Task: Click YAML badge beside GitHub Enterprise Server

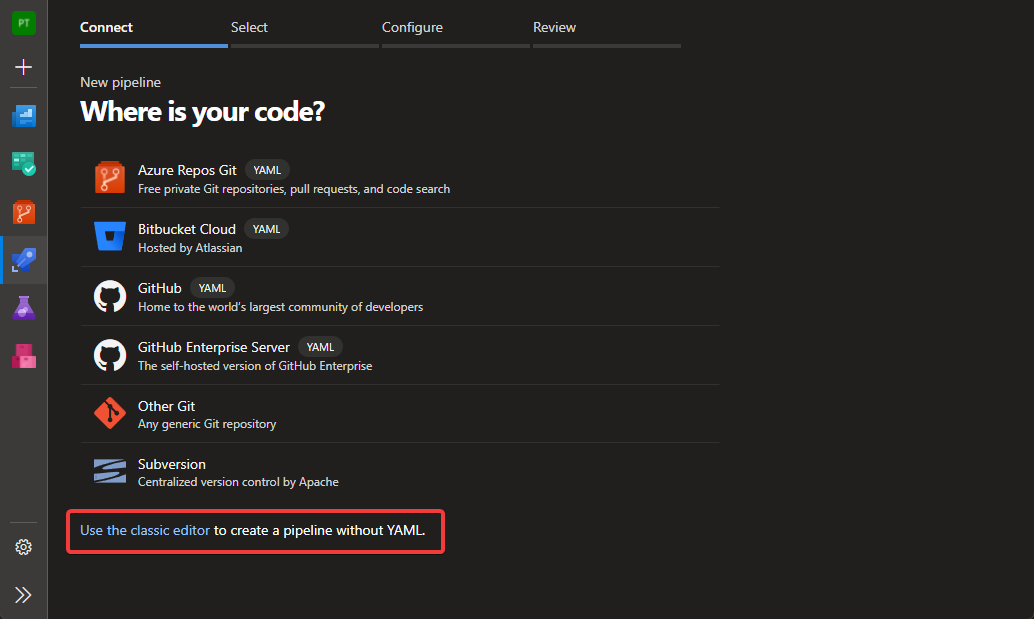Action: (x=320, y=347)
